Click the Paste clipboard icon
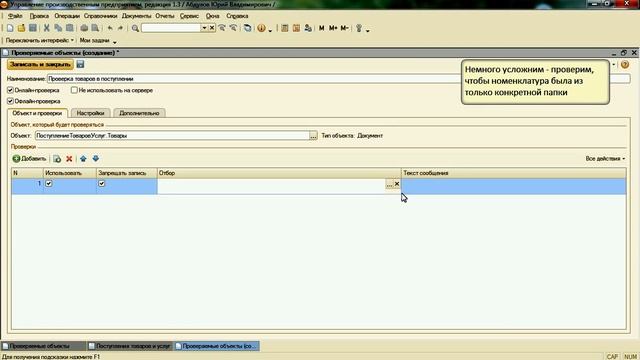640x360 pixels. (x=70, y=28)
